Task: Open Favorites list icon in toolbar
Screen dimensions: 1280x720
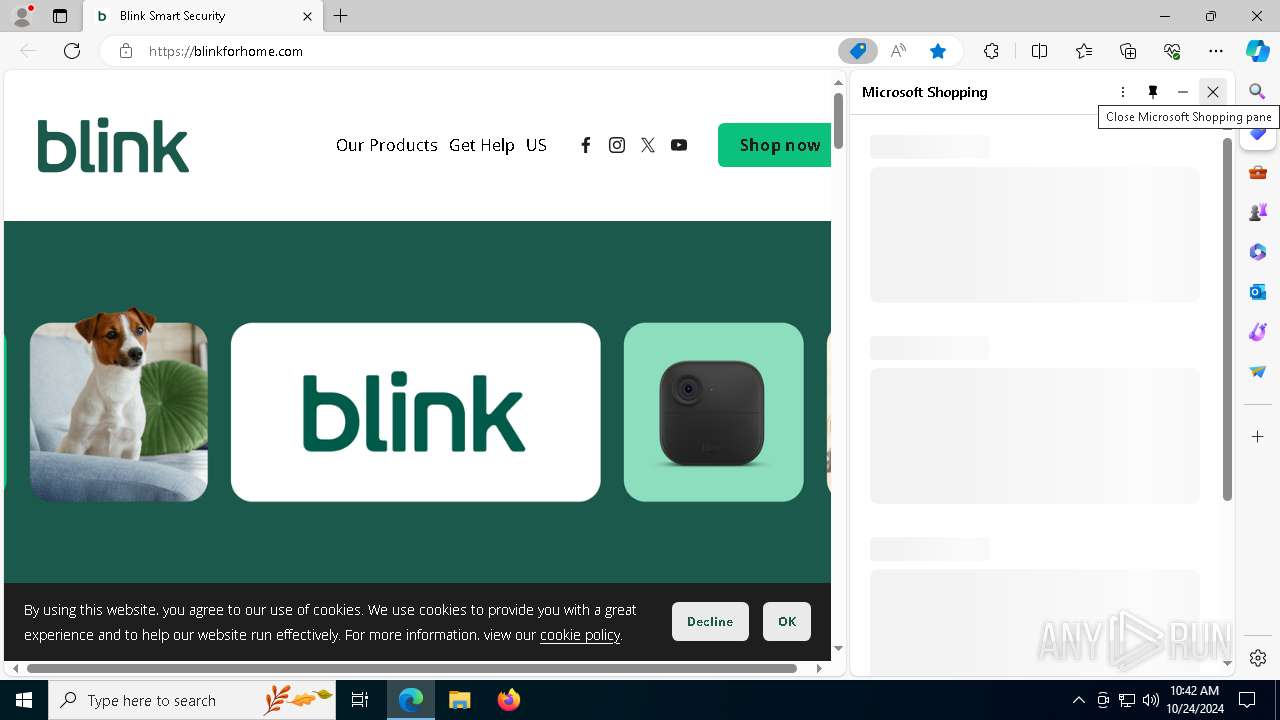Action: coord(1084,51)
